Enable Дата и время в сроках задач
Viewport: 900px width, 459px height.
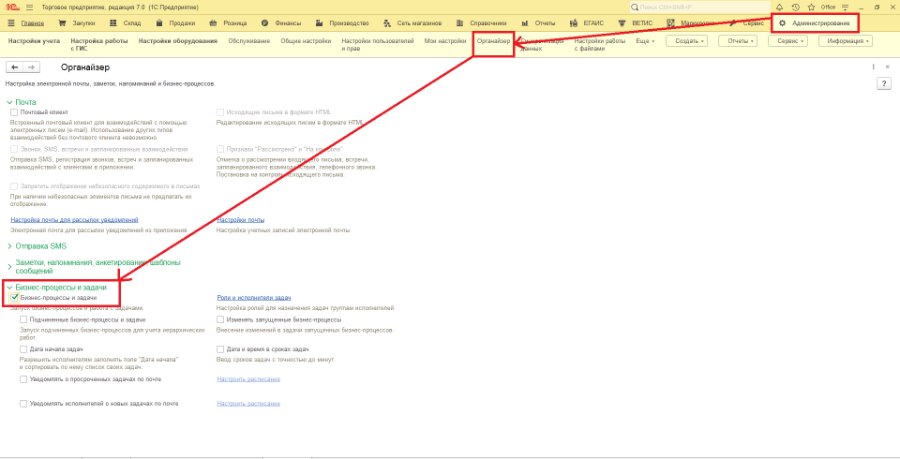point(220,349)
